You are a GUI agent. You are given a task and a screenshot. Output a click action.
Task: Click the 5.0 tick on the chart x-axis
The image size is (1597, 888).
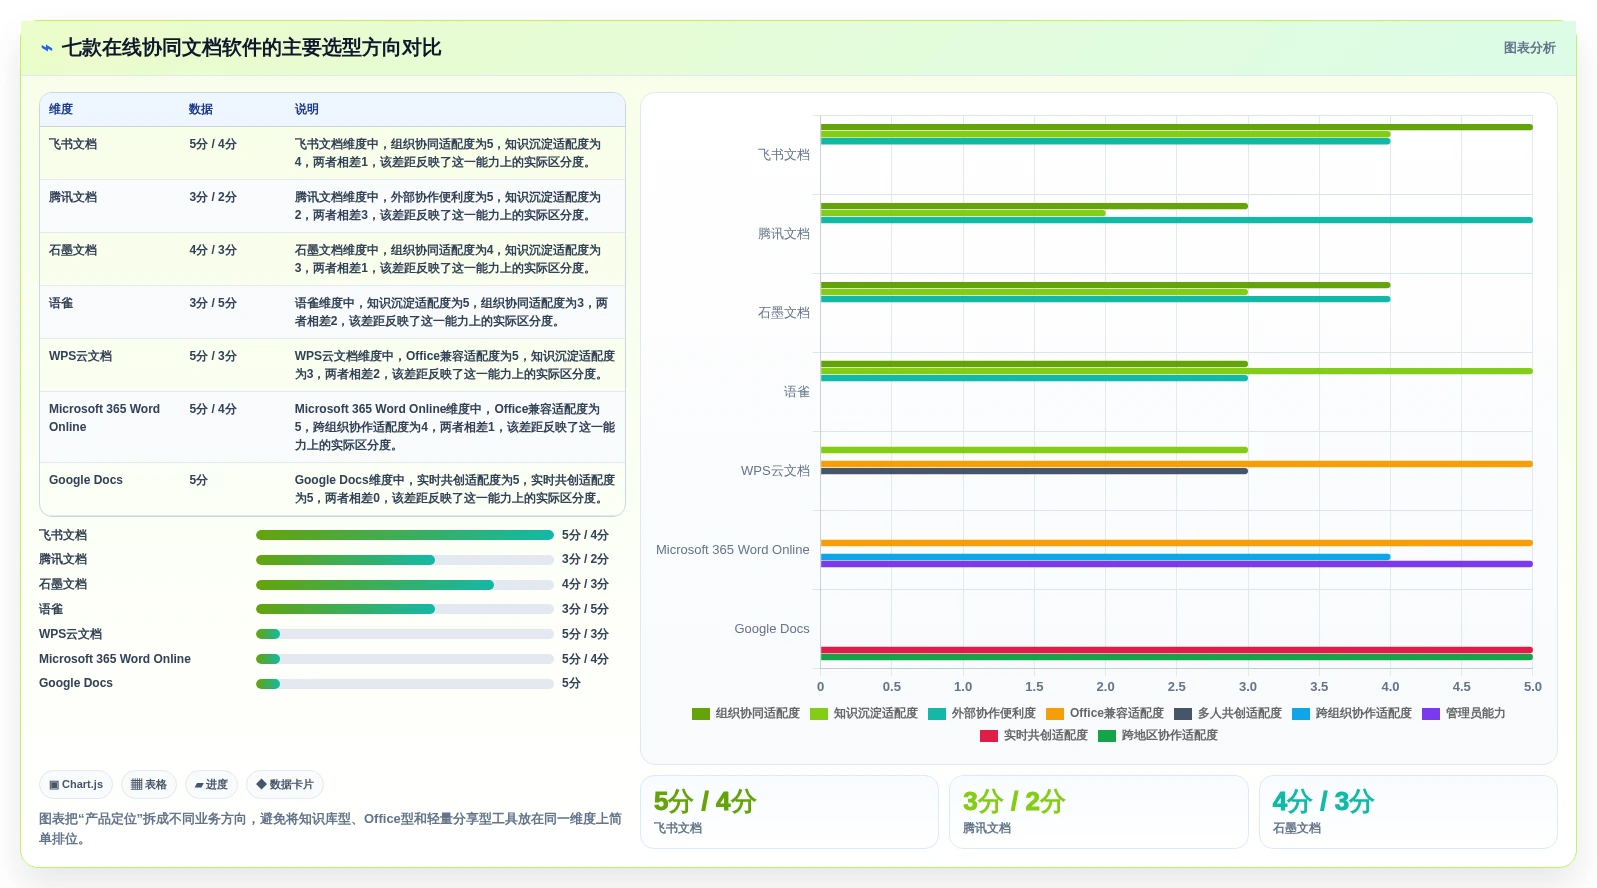tap(1532, 687)
